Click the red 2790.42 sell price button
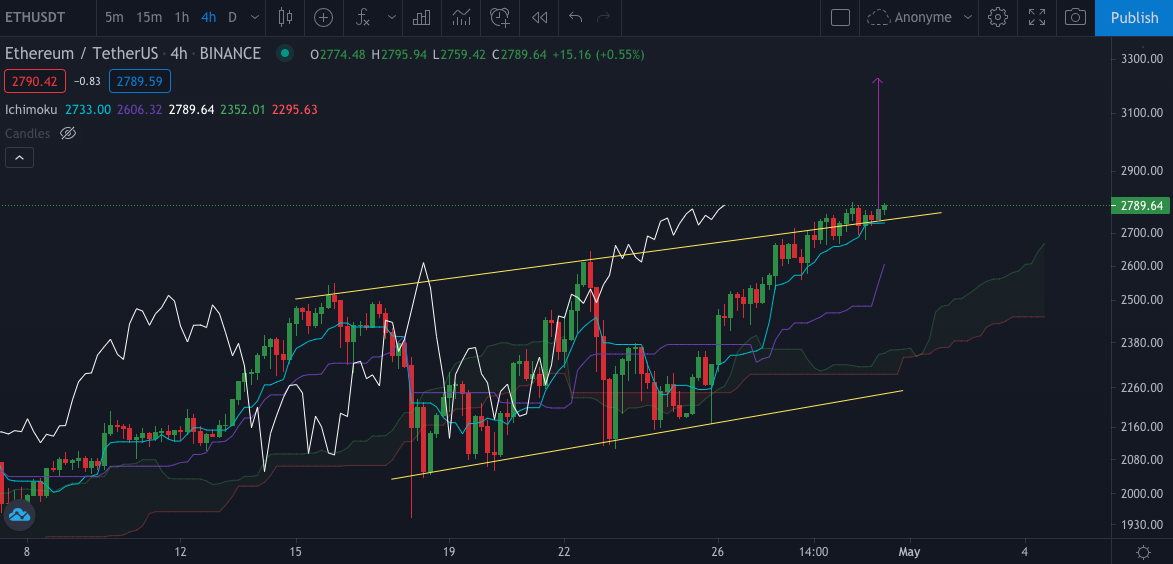 point(35,81)
